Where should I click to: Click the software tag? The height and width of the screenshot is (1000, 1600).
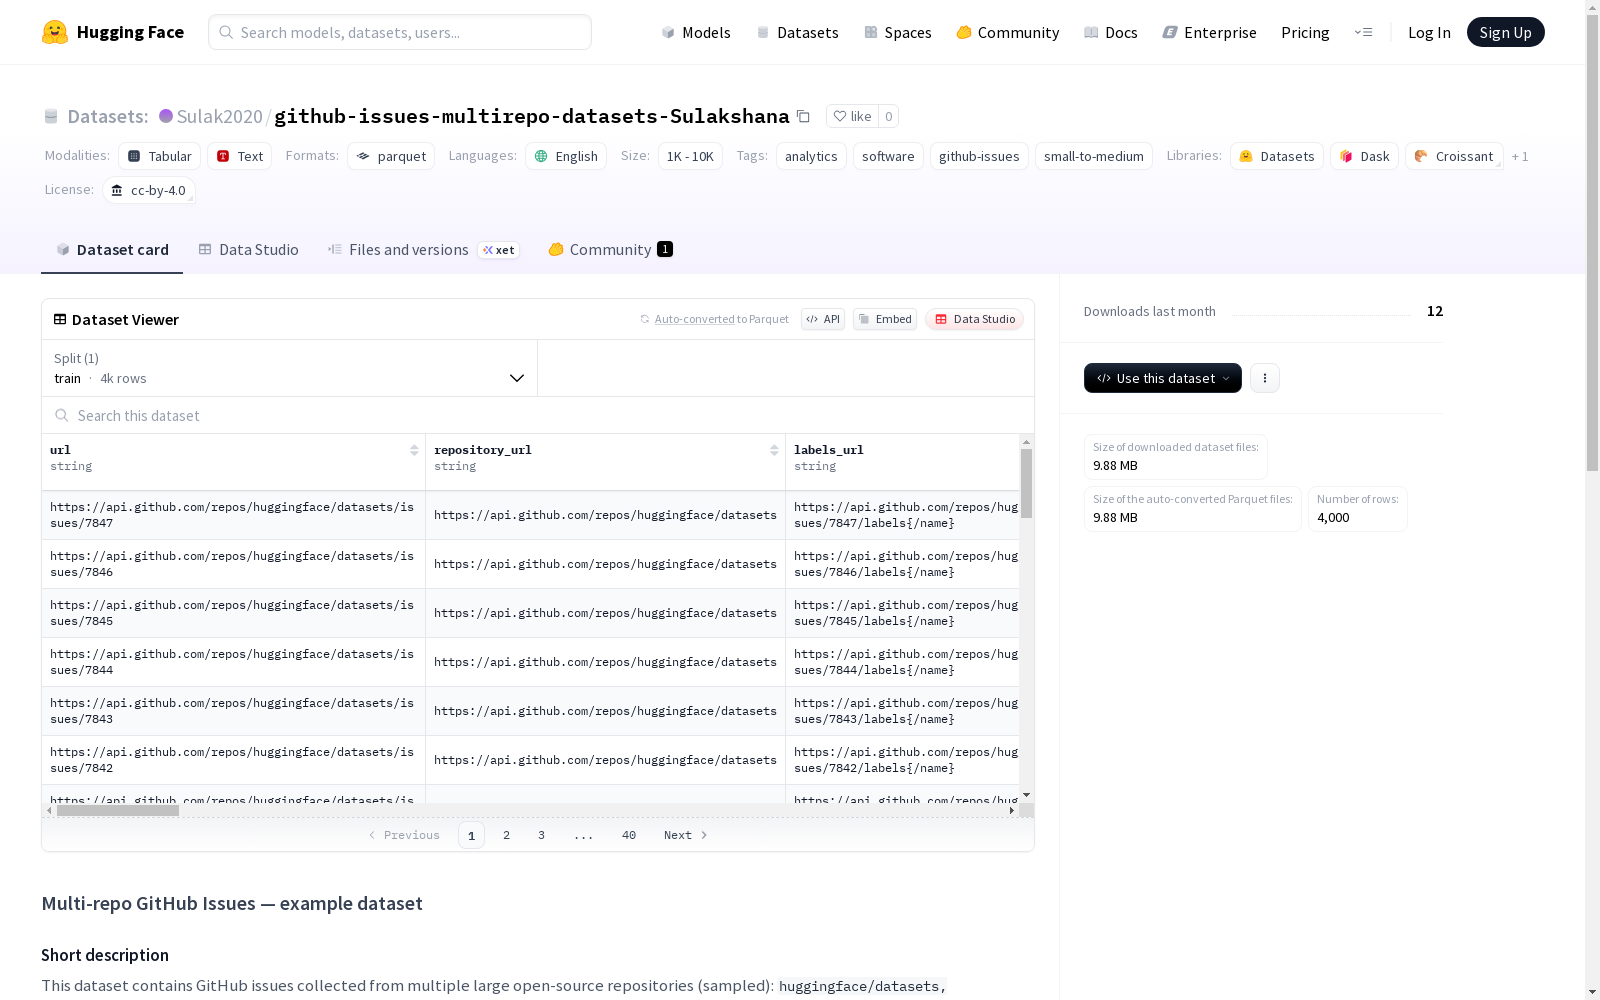(888, 156)
